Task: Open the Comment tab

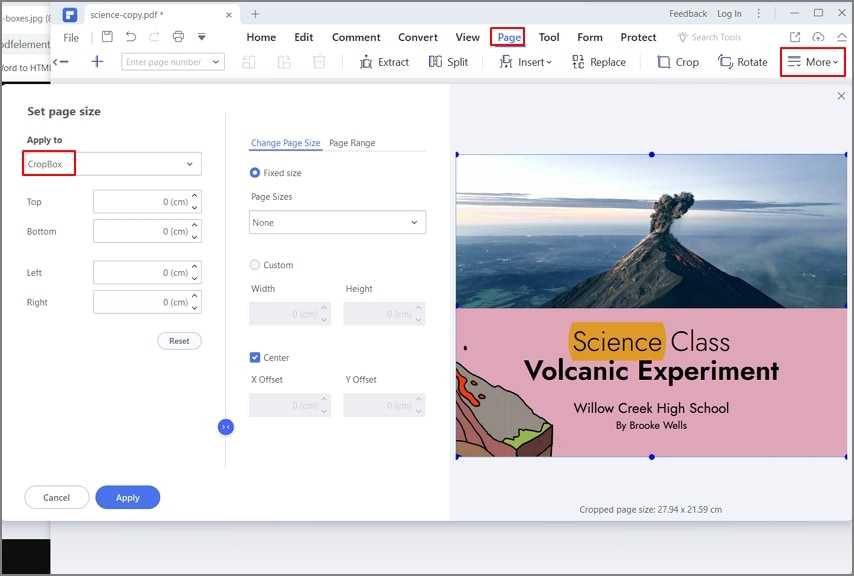Action: point(356,37)
